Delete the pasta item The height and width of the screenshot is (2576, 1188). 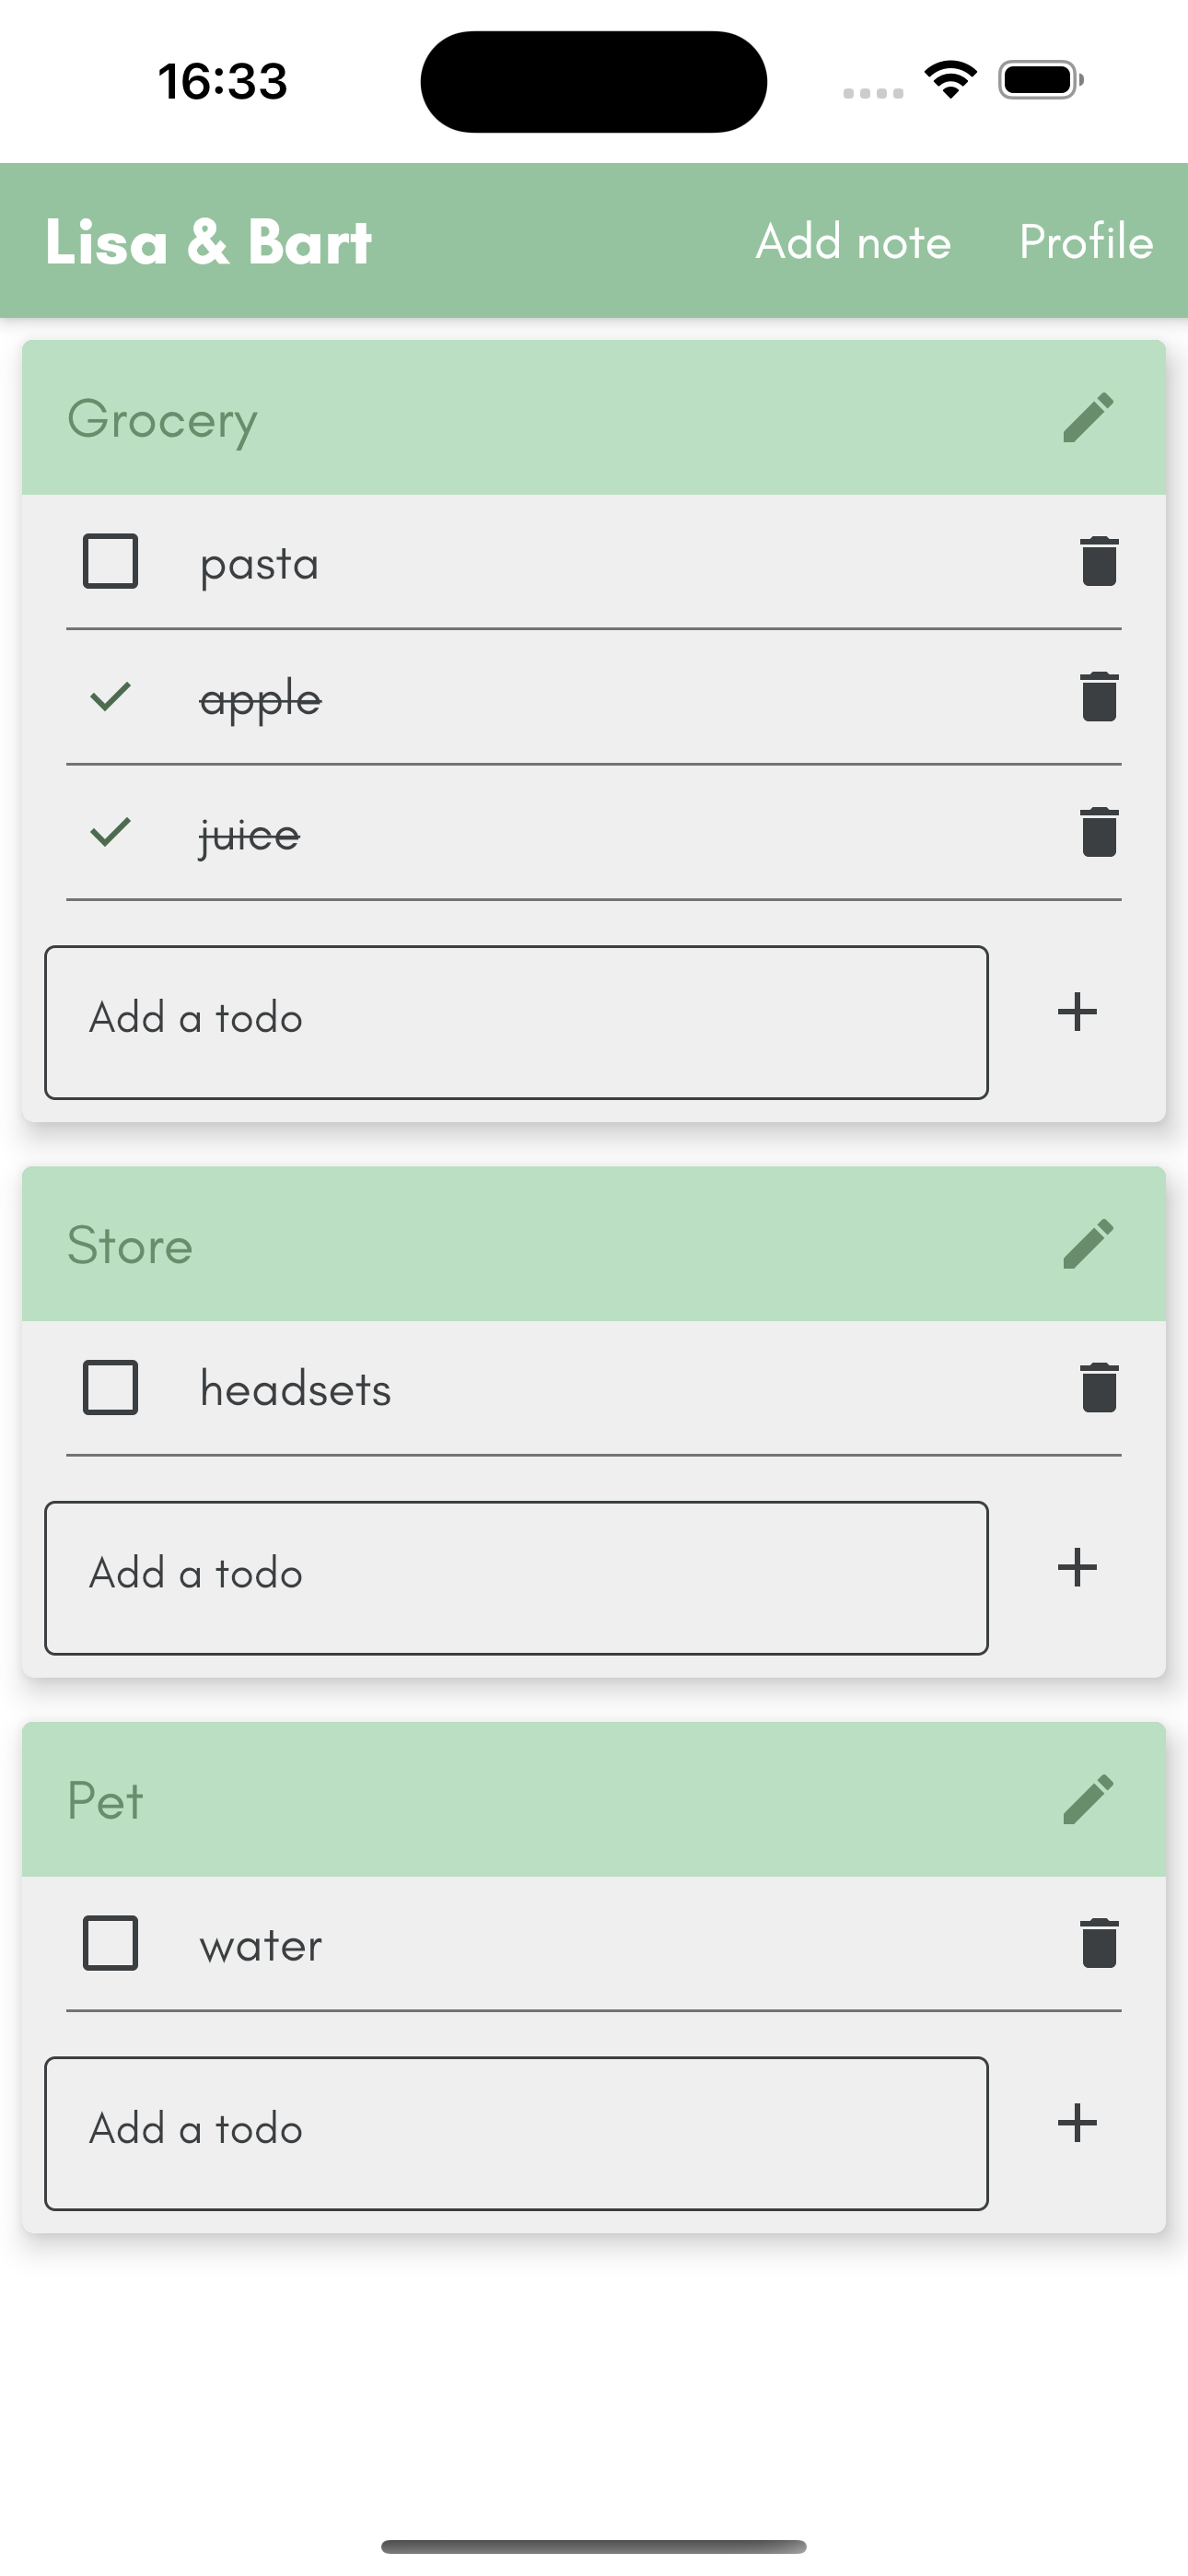click(x=1099, y=561)
